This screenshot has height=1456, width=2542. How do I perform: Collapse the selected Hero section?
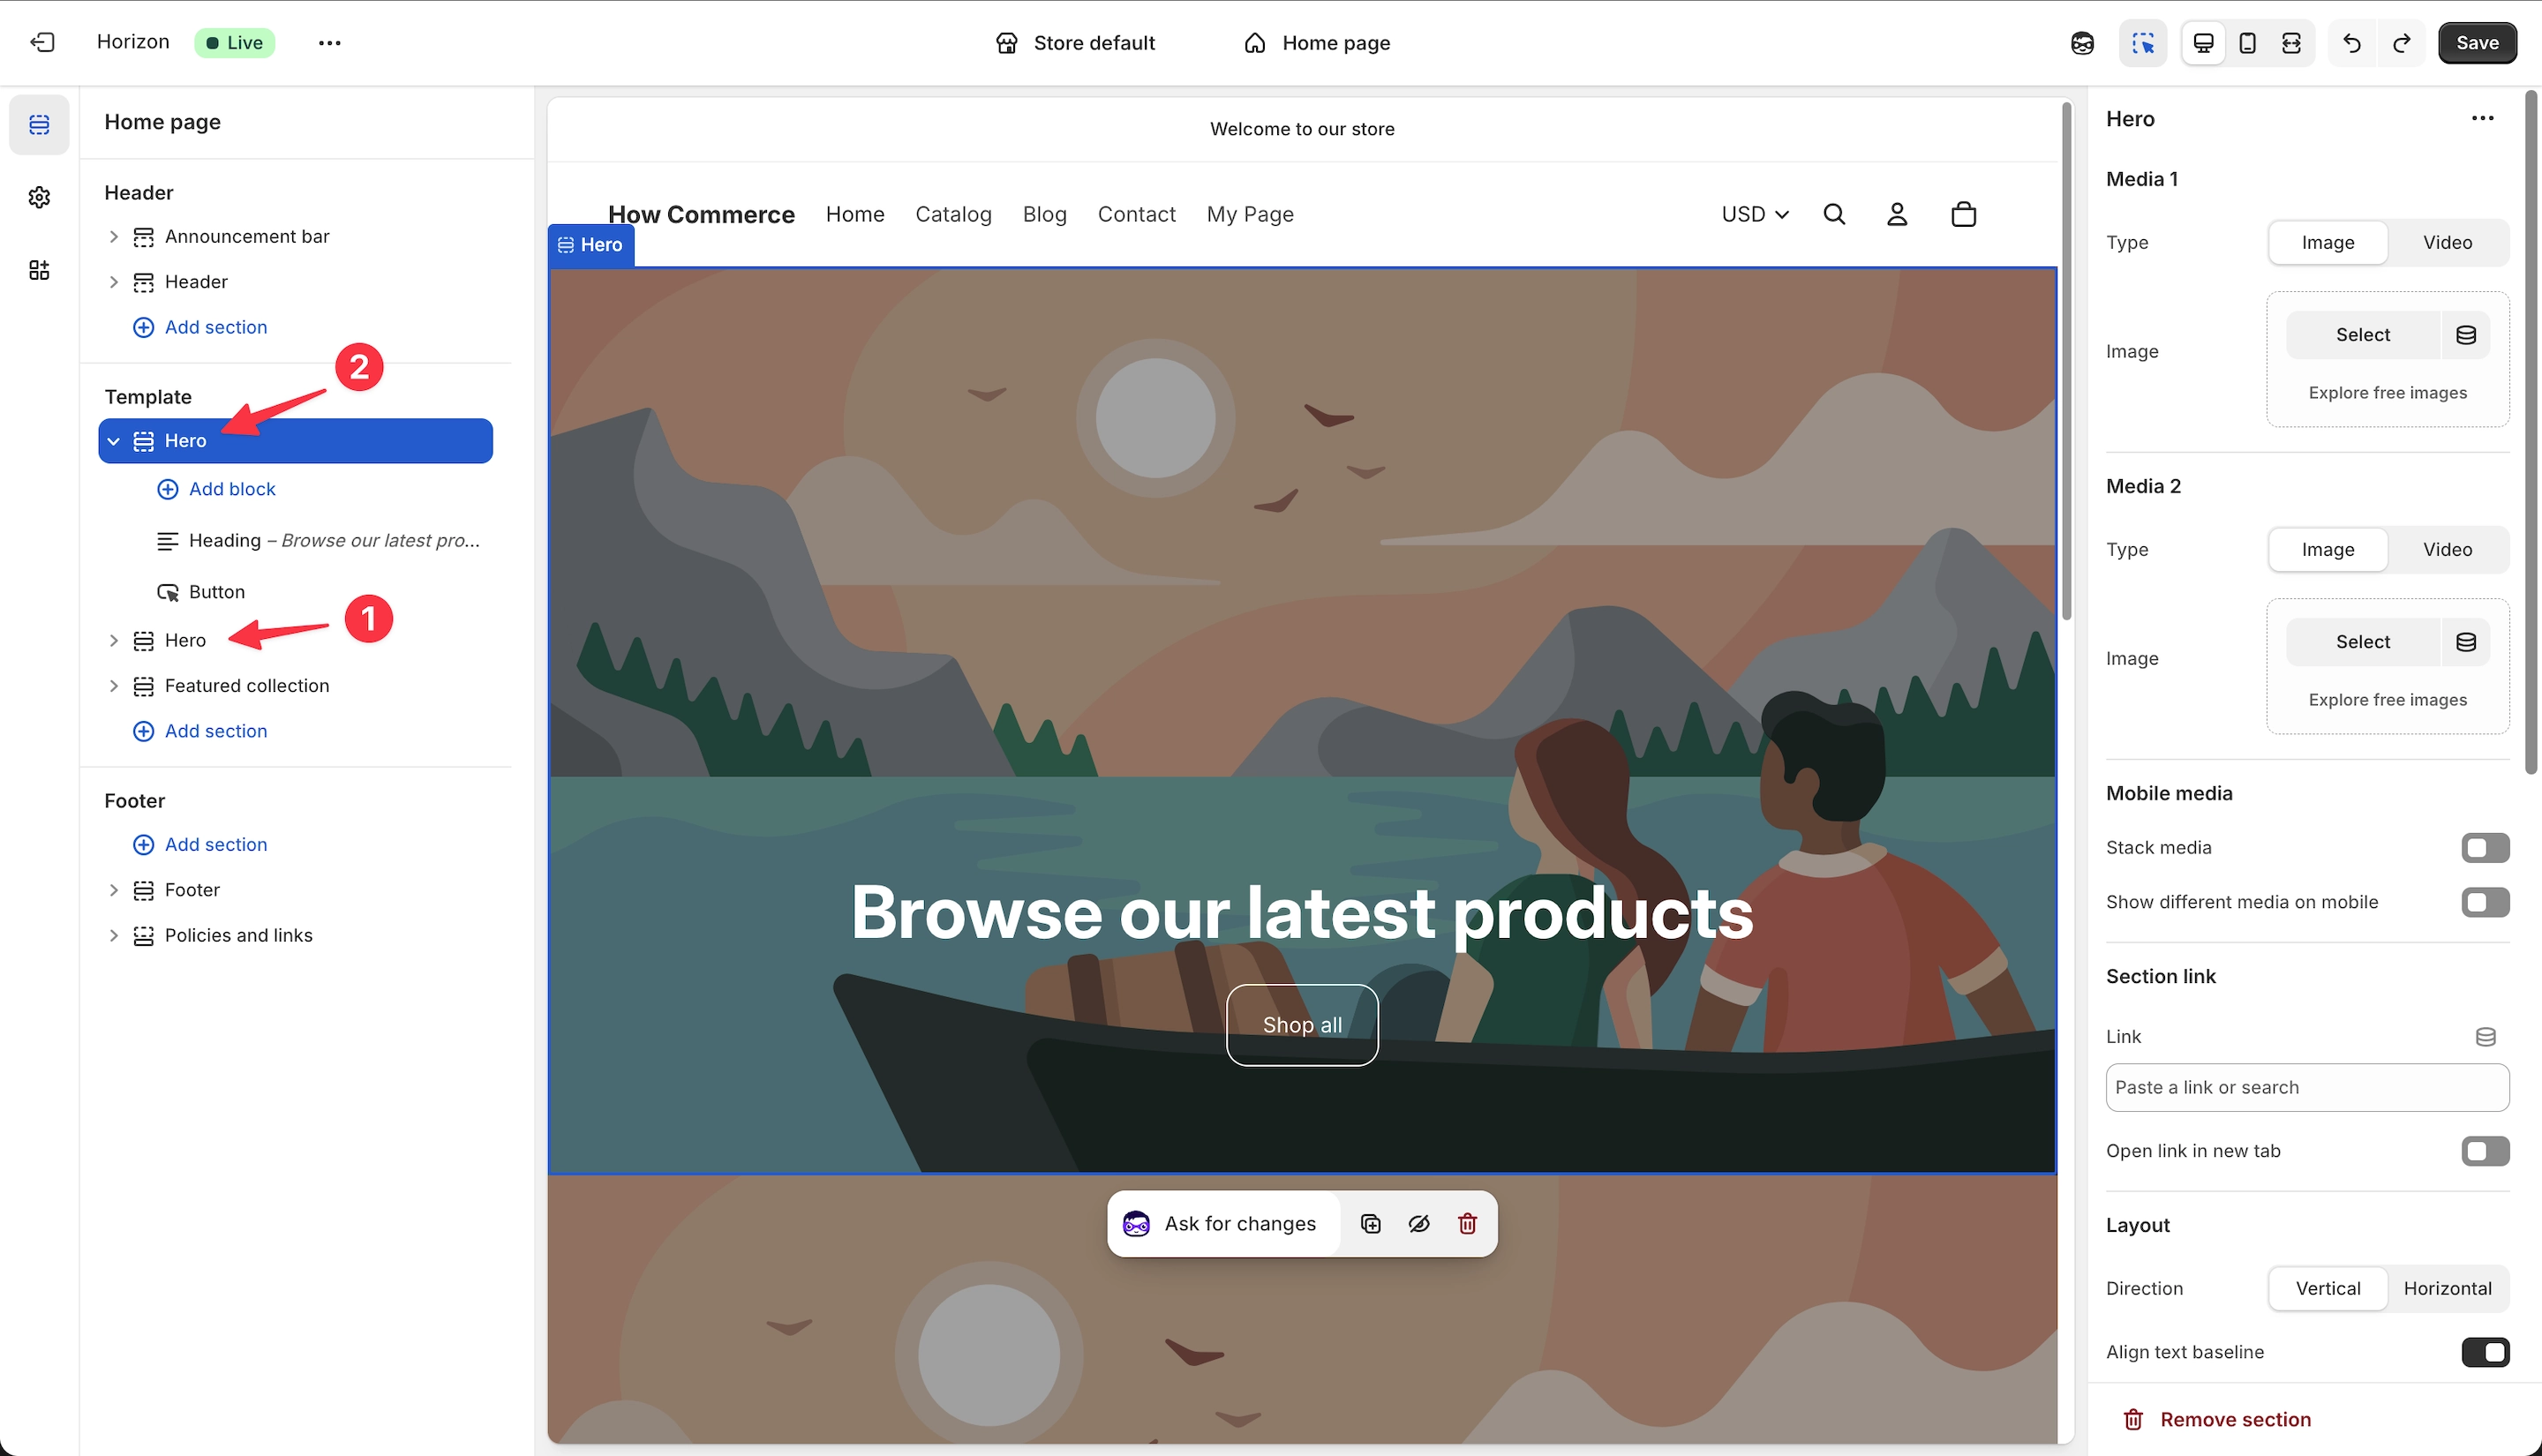tap(113, 441)
